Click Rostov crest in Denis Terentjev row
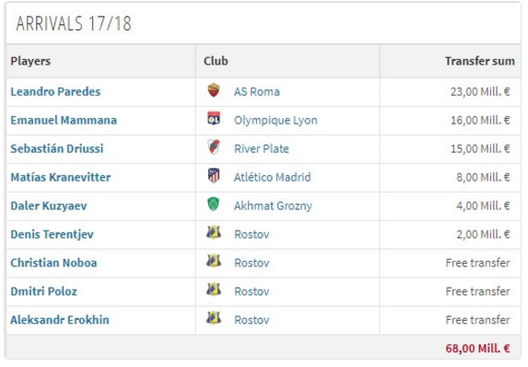This screenshot has height=367, width=528. tap(213, 232)
